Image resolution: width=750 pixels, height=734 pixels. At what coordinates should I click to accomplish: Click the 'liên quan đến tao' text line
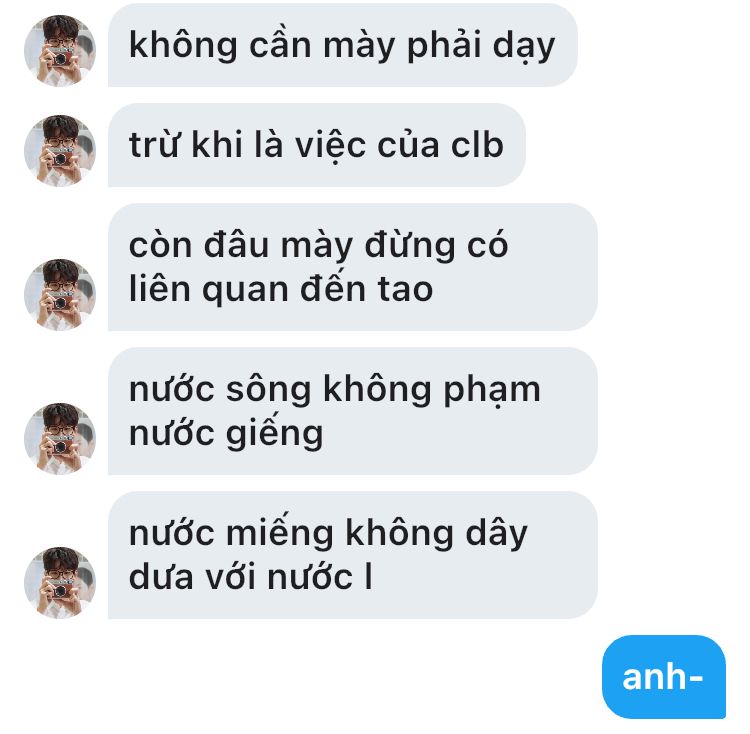pos(281,290)
